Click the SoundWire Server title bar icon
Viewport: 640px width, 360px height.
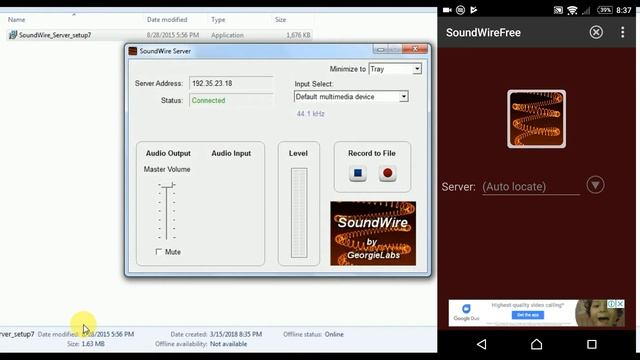click(133, 51)
